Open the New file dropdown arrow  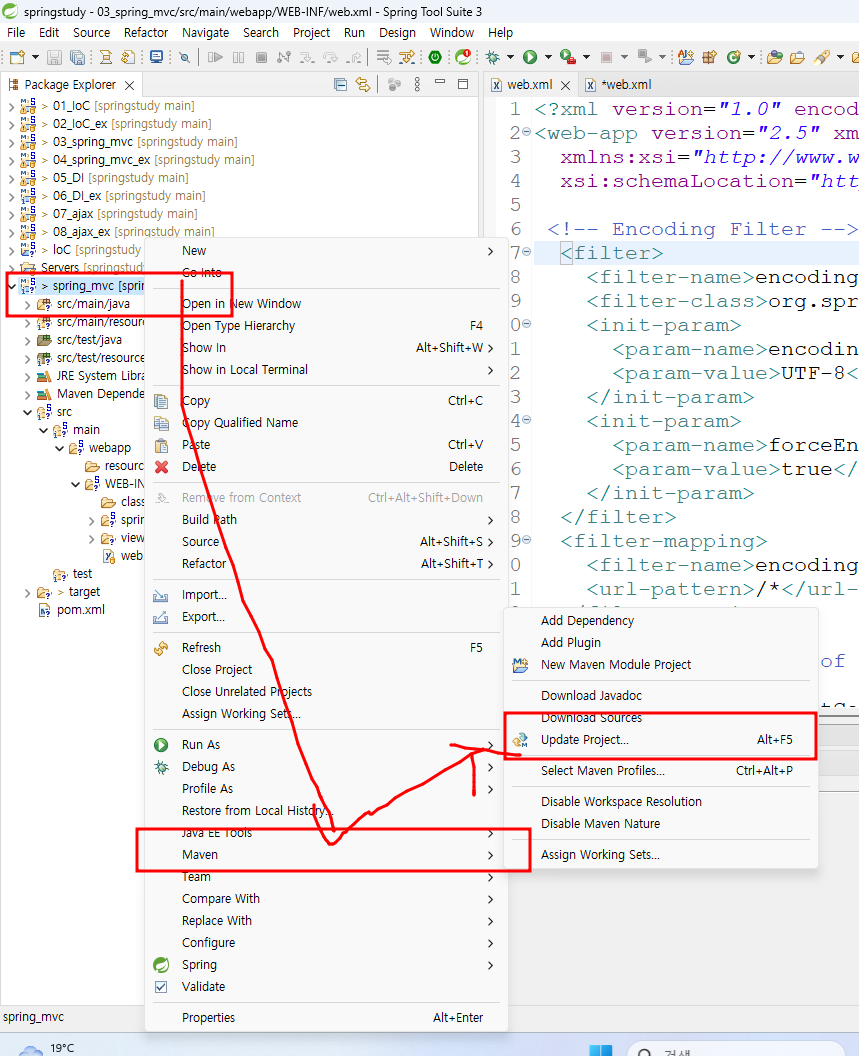point(35,58)
